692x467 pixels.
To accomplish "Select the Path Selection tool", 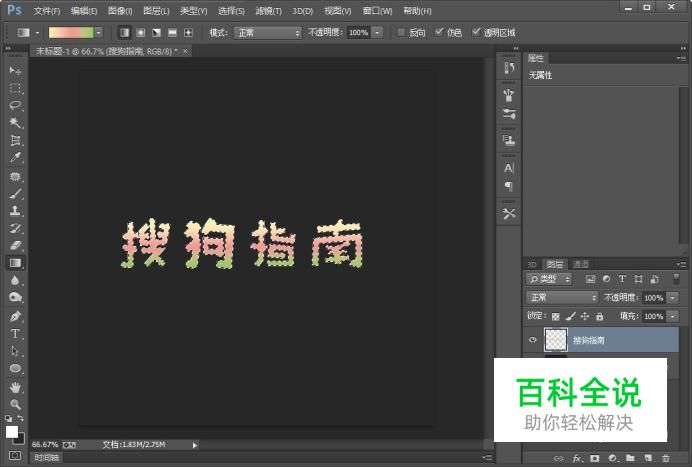I will [15, 351].
